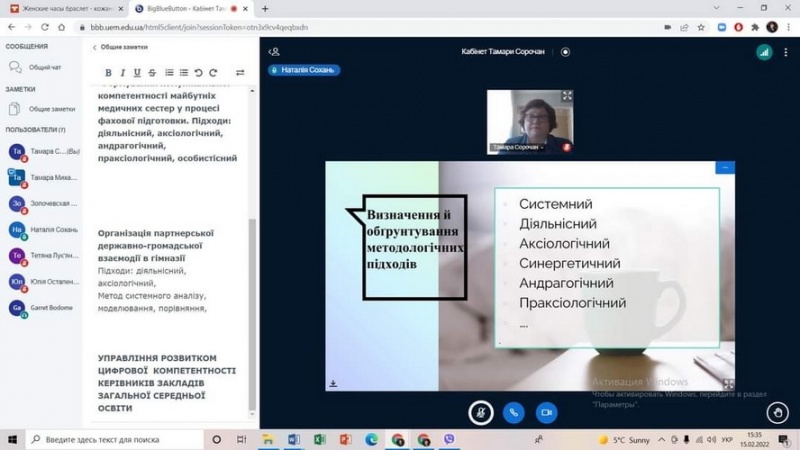Expand Тамара Сорочан webcam name dropdown
This screenshot has height=450, width=800.
click(515, 147)
